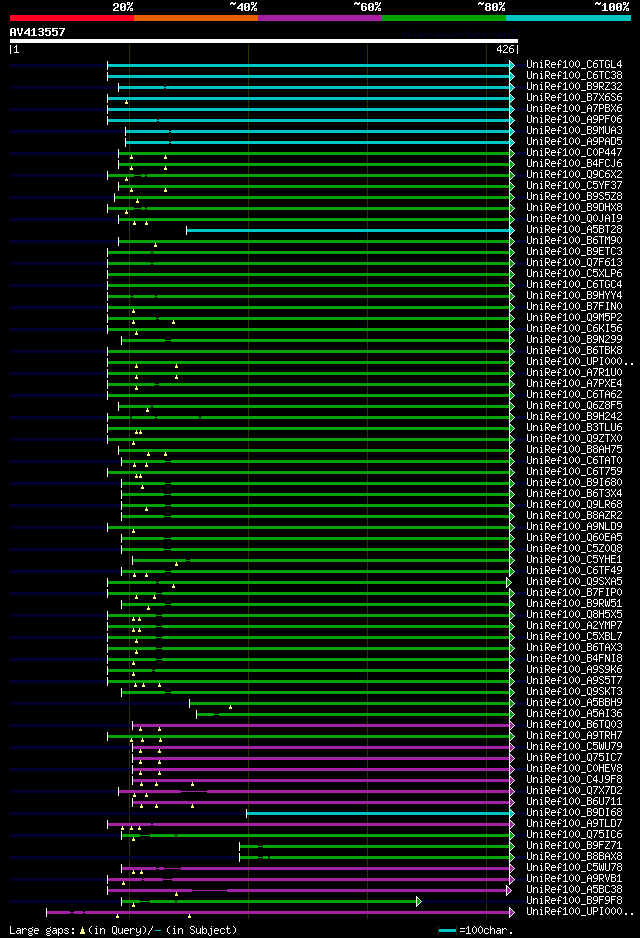Select hit UniRef100_Q0JAI9

click(x=574, y=218)
